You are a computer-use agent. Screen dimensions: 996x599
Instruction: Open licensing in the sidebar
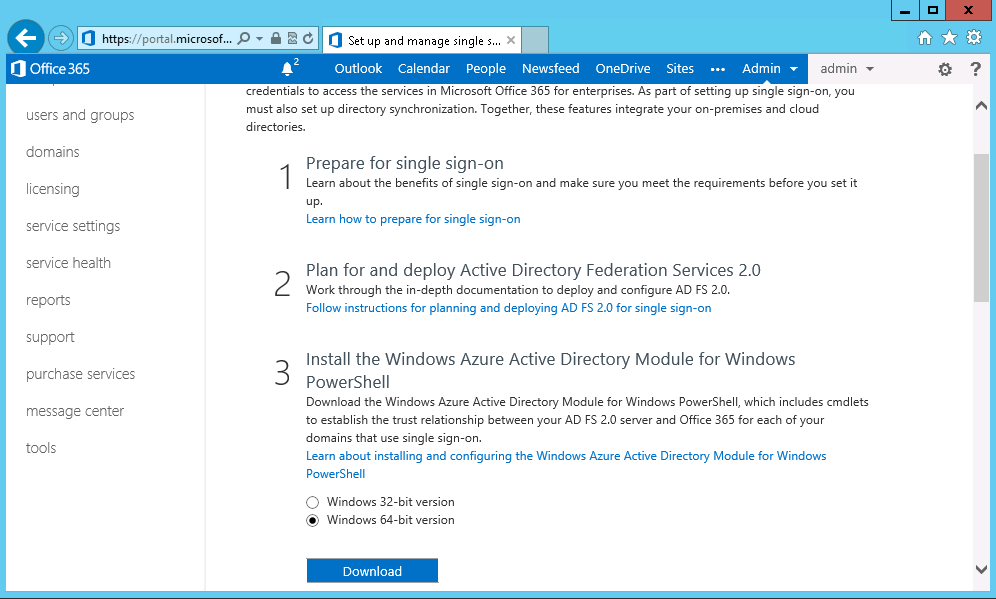[x=53, y=189]
